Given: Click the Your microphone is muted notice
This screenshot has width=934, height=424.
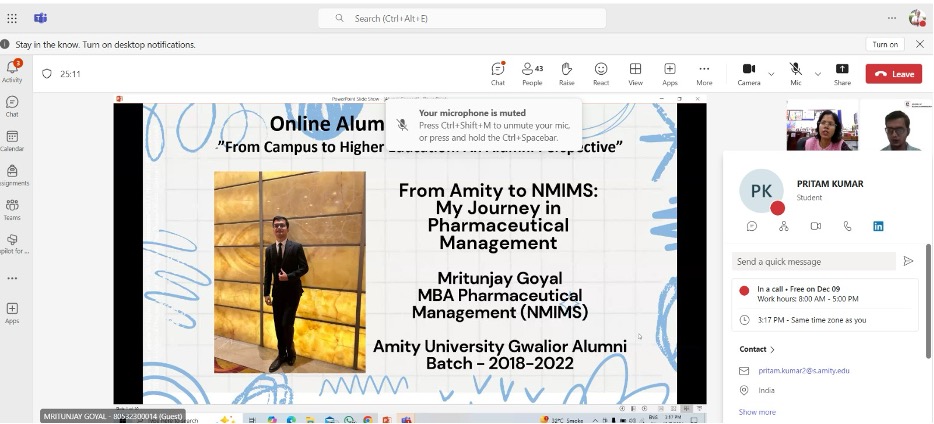Looking at the screenshot, I should click(x=484, y=125).
